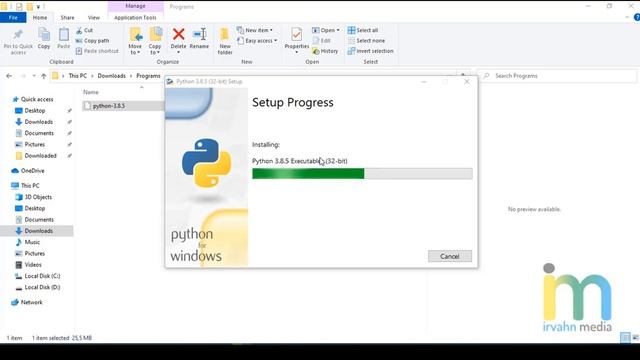Go up one folder level arrow

[x=43, y=76]
